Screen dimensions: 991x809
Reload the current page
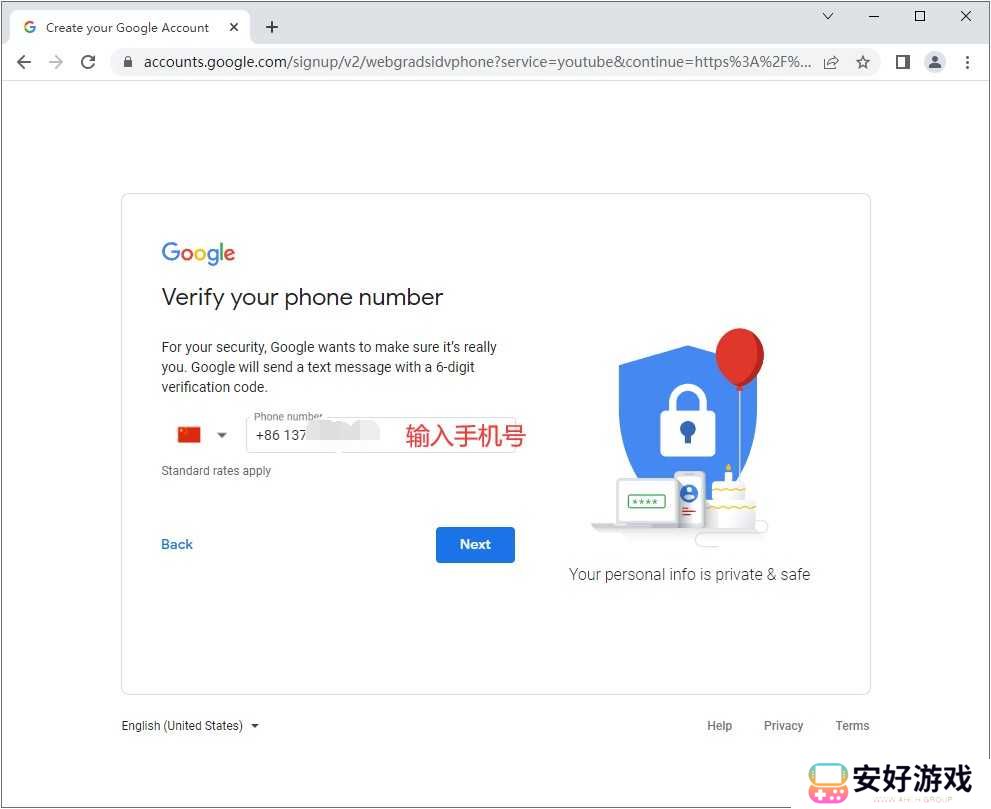(x=88, y=62)
